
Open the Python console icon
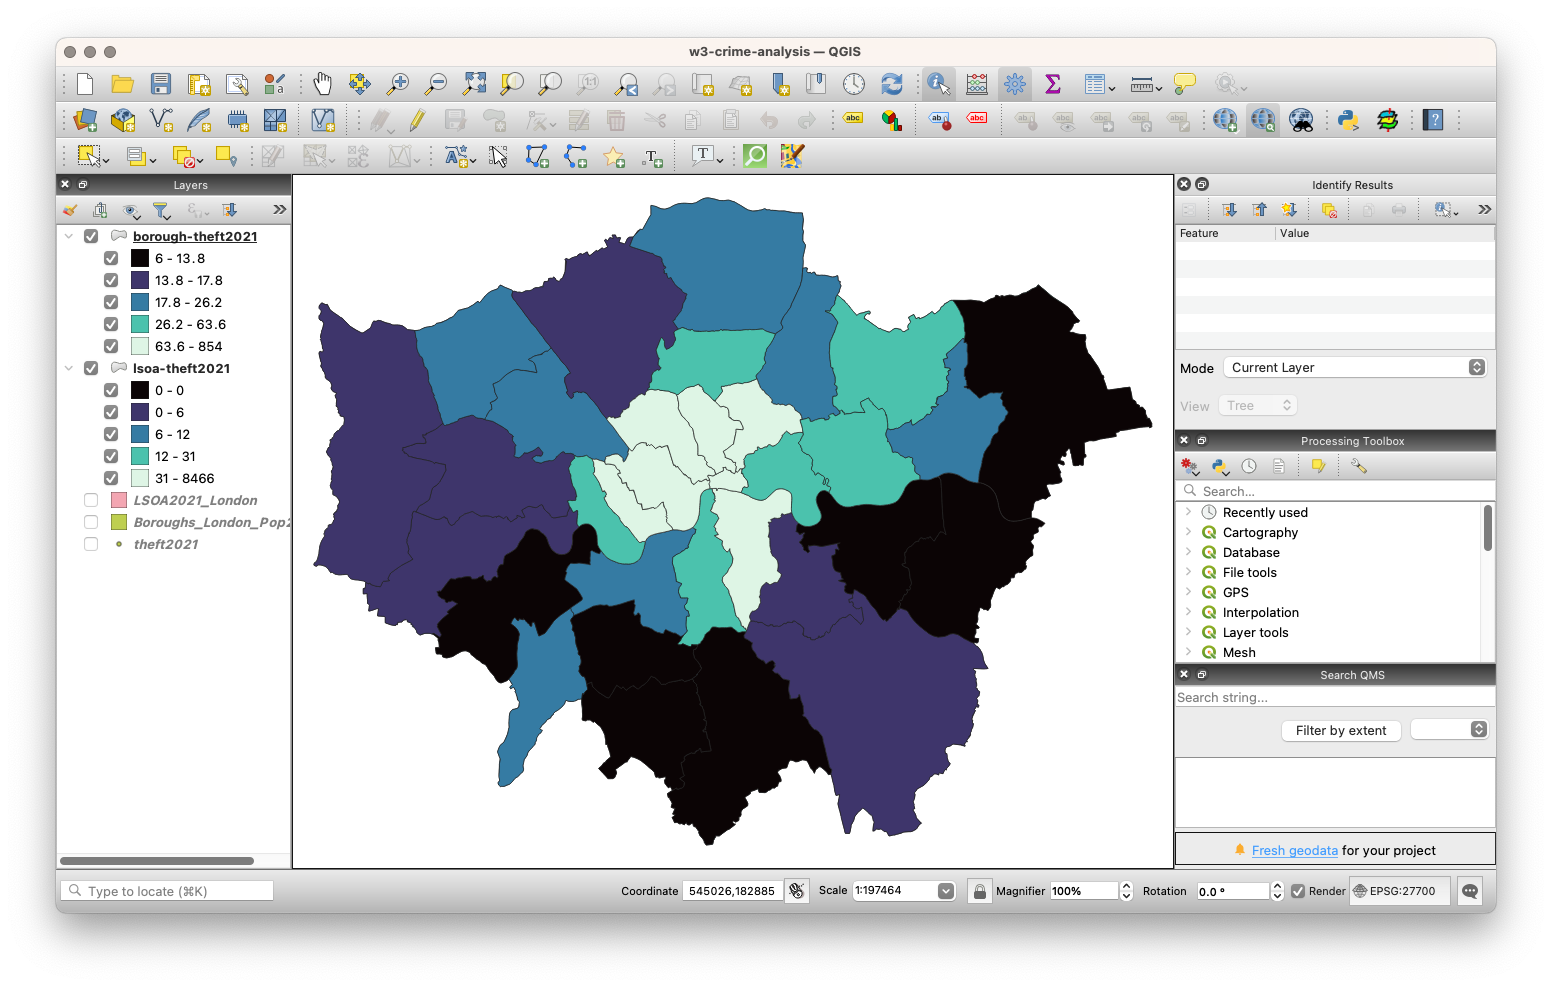coord(1349,120)
